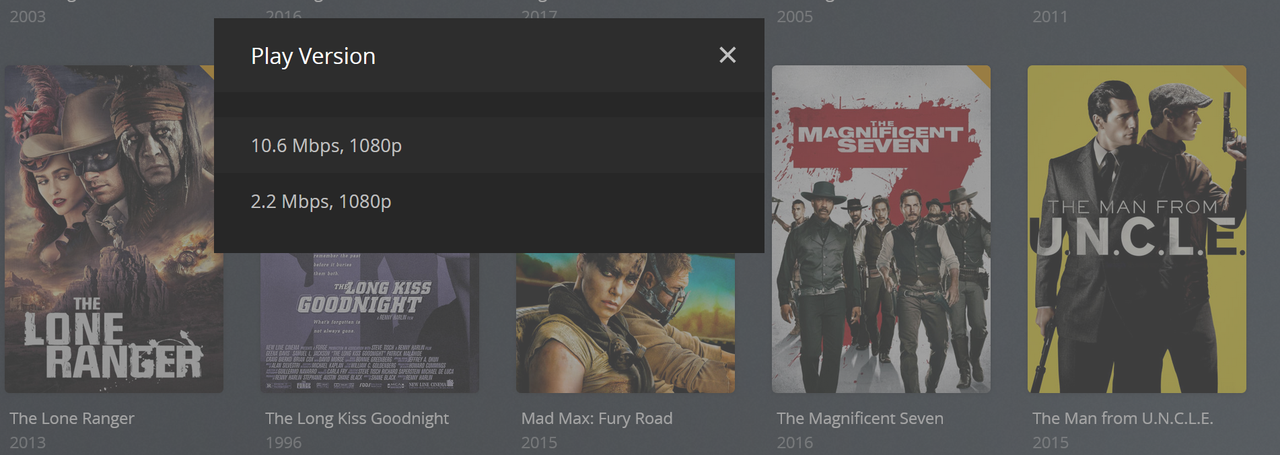Select the year 2015 under Mad Max
This screenshot has height=455, width=1280.
coord(539,442)
